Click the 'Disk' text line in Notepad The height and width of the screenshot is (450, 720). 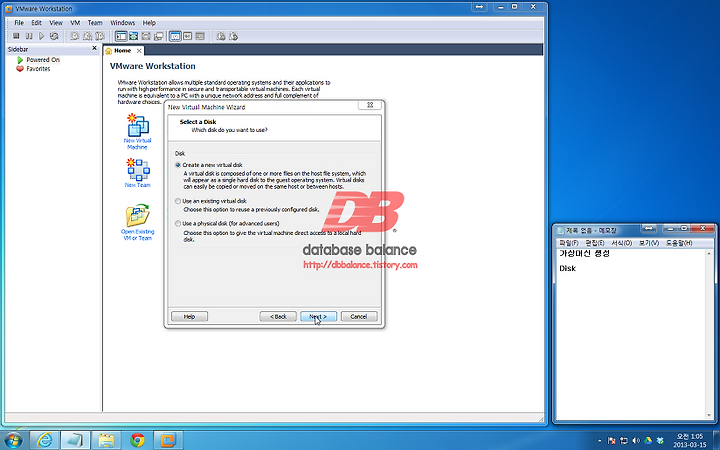(x=567, y=269)
